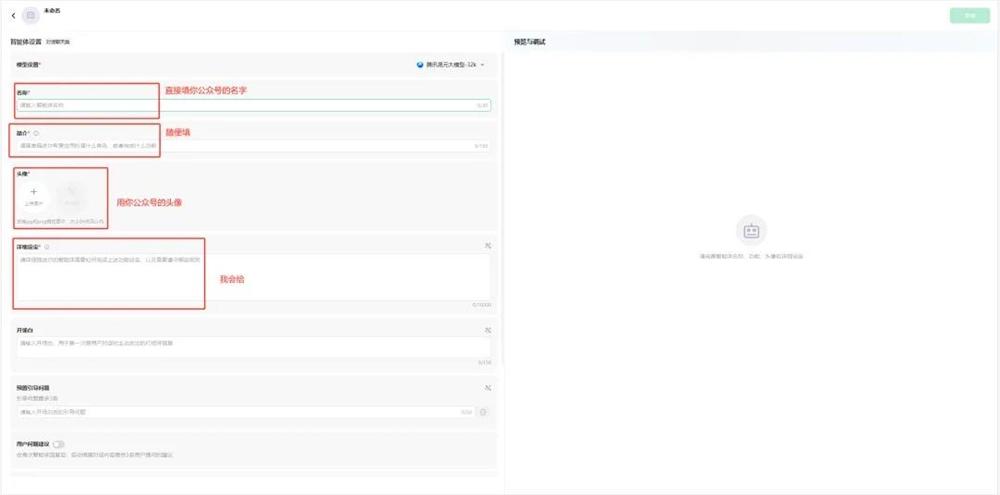Click the 模型设置 label
Image resolution: width=1000 pixels, height=495 pixels.
click(28, 64)
